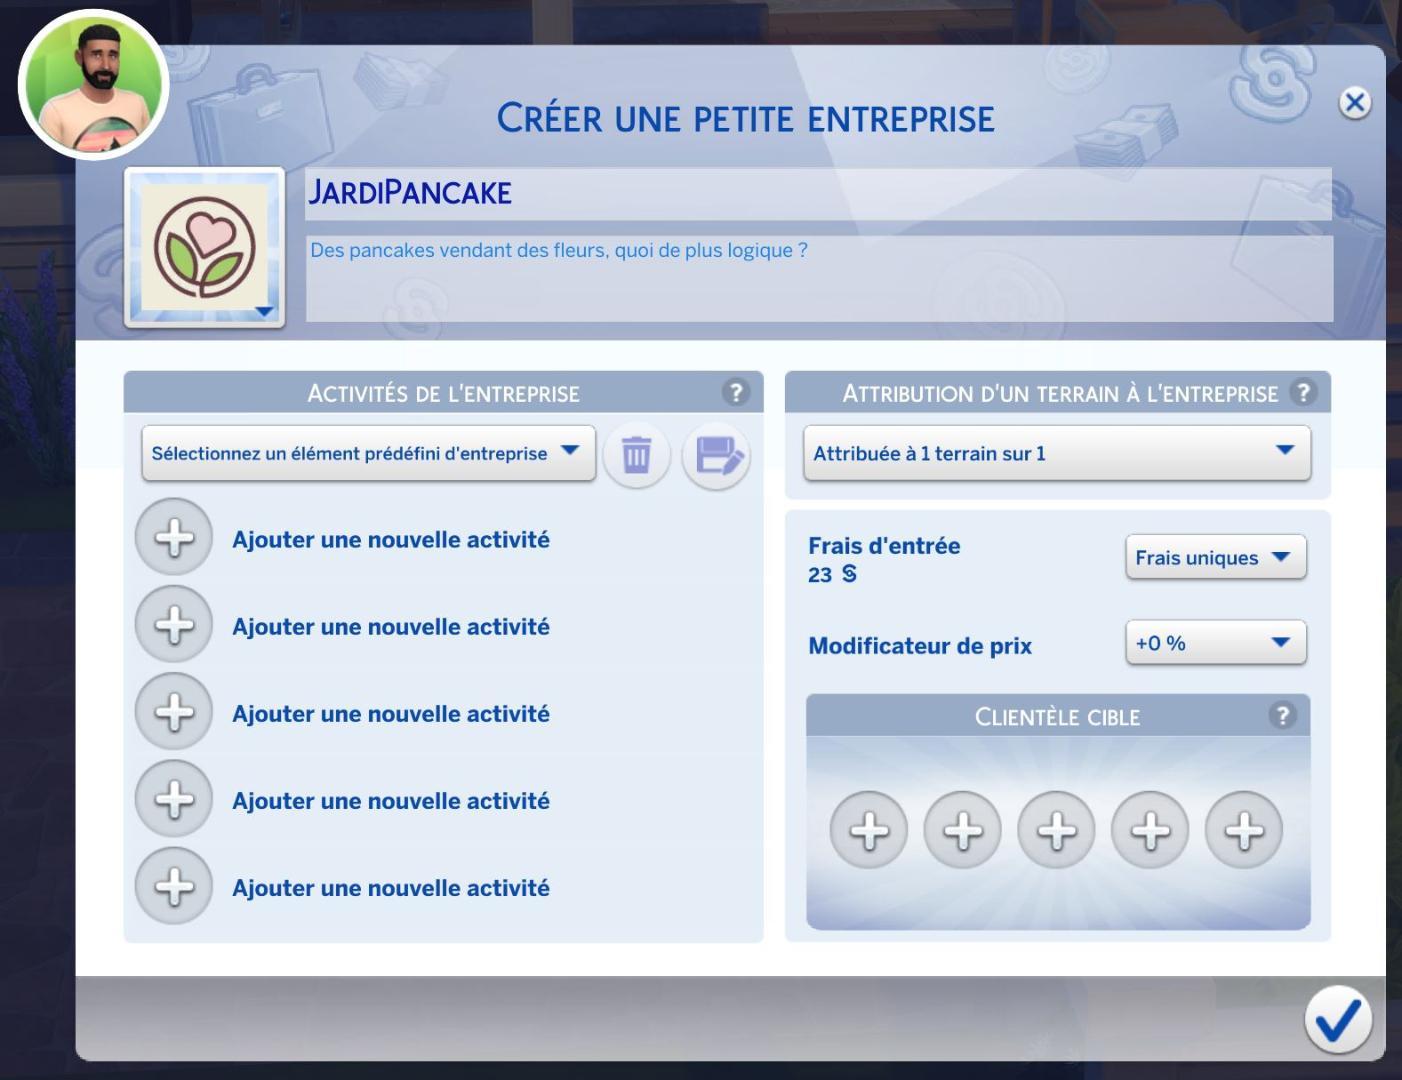Confirm business creation with the checkmark button
Image resolution: width=1402 pixels, height=1080 pixels.
(x=1337, y=1019)
